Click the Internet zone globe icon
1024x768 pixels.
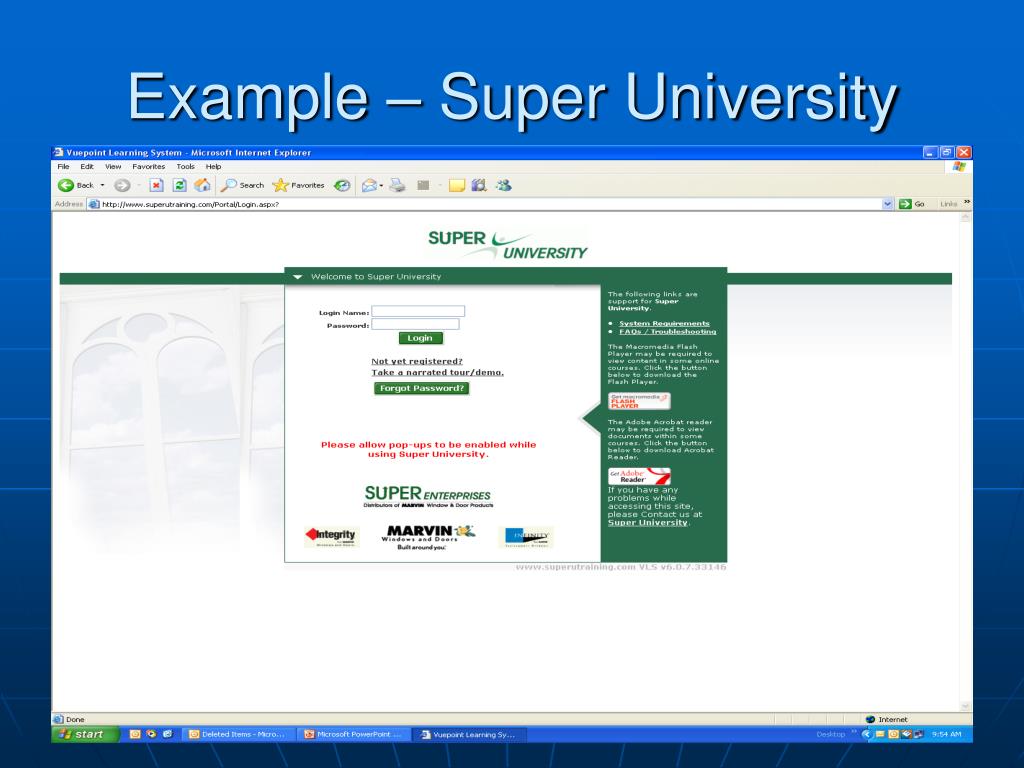[x=870, y=719]
